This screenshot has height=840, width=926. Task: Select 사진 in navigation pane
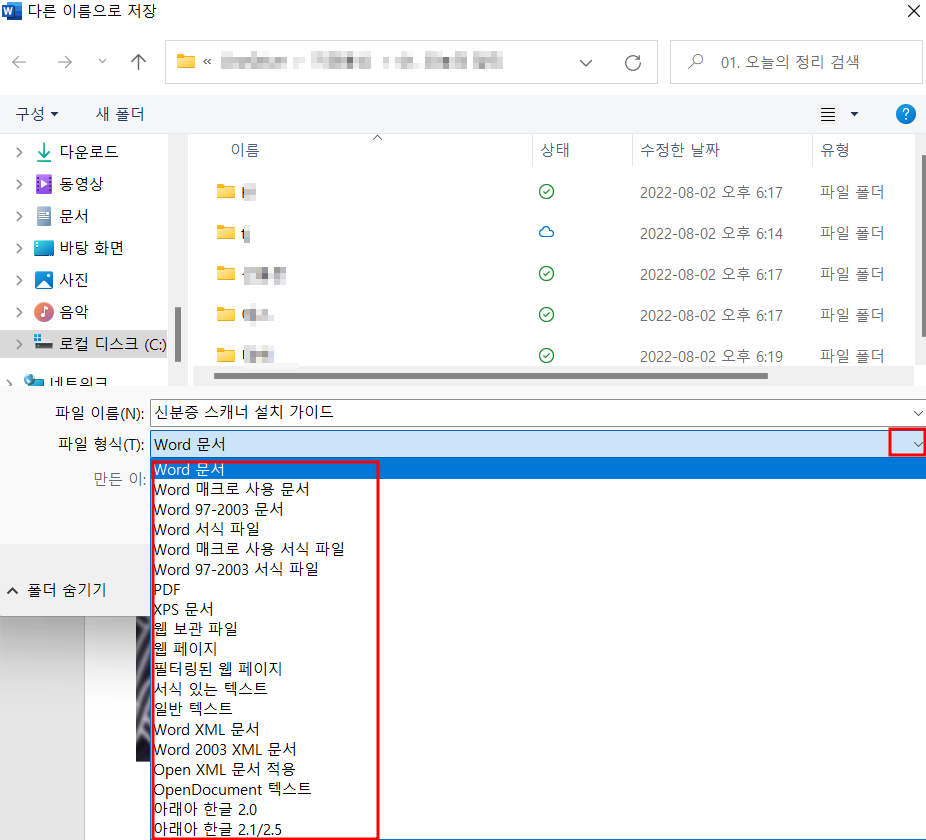click(x=73, y=280)
